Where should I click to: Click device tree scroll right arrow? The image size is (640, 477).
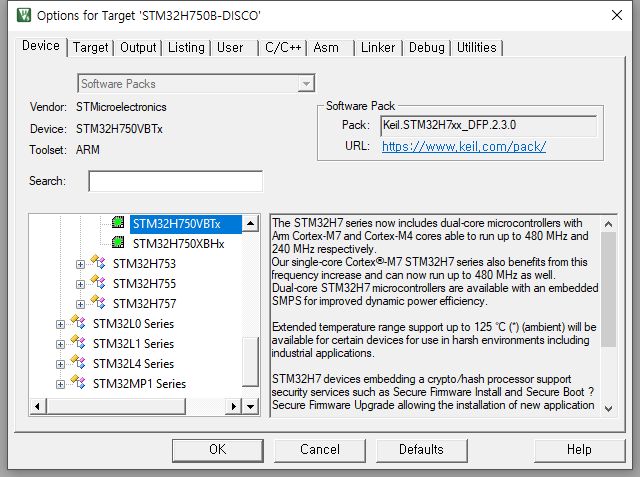pos(233,407)
